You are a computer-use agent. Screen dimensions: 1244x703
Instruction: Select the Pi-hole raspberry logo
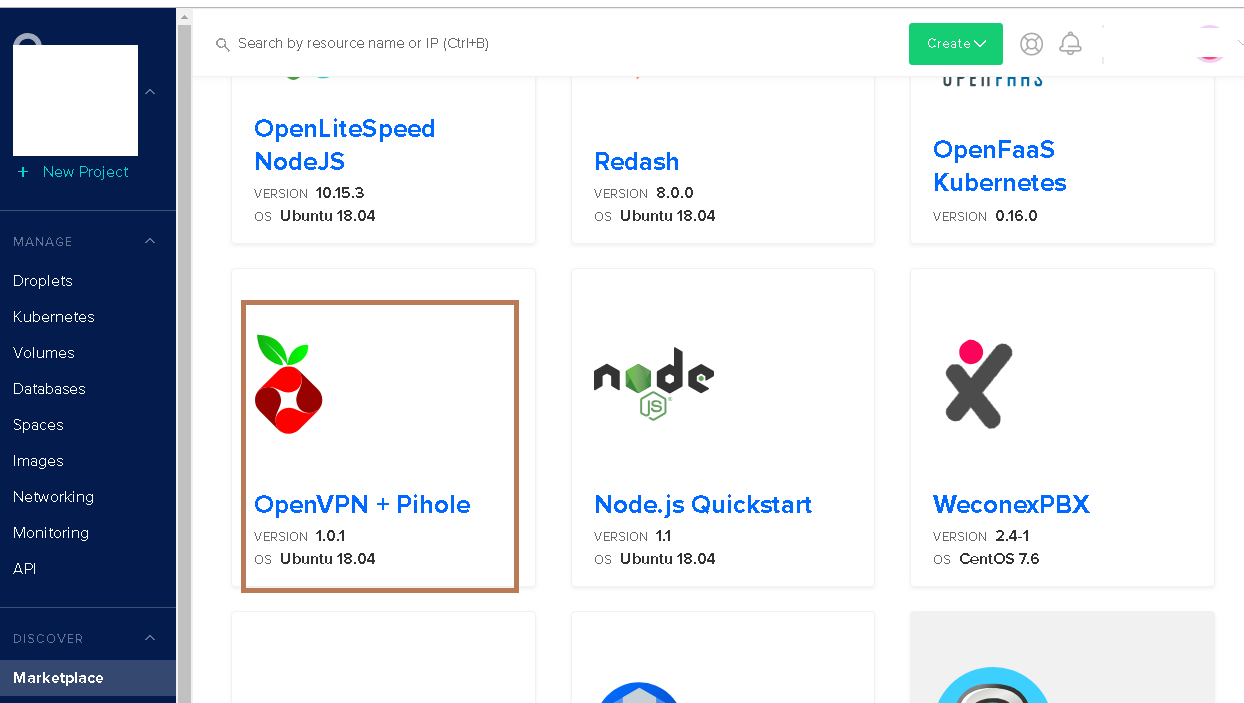pos(288,384)
